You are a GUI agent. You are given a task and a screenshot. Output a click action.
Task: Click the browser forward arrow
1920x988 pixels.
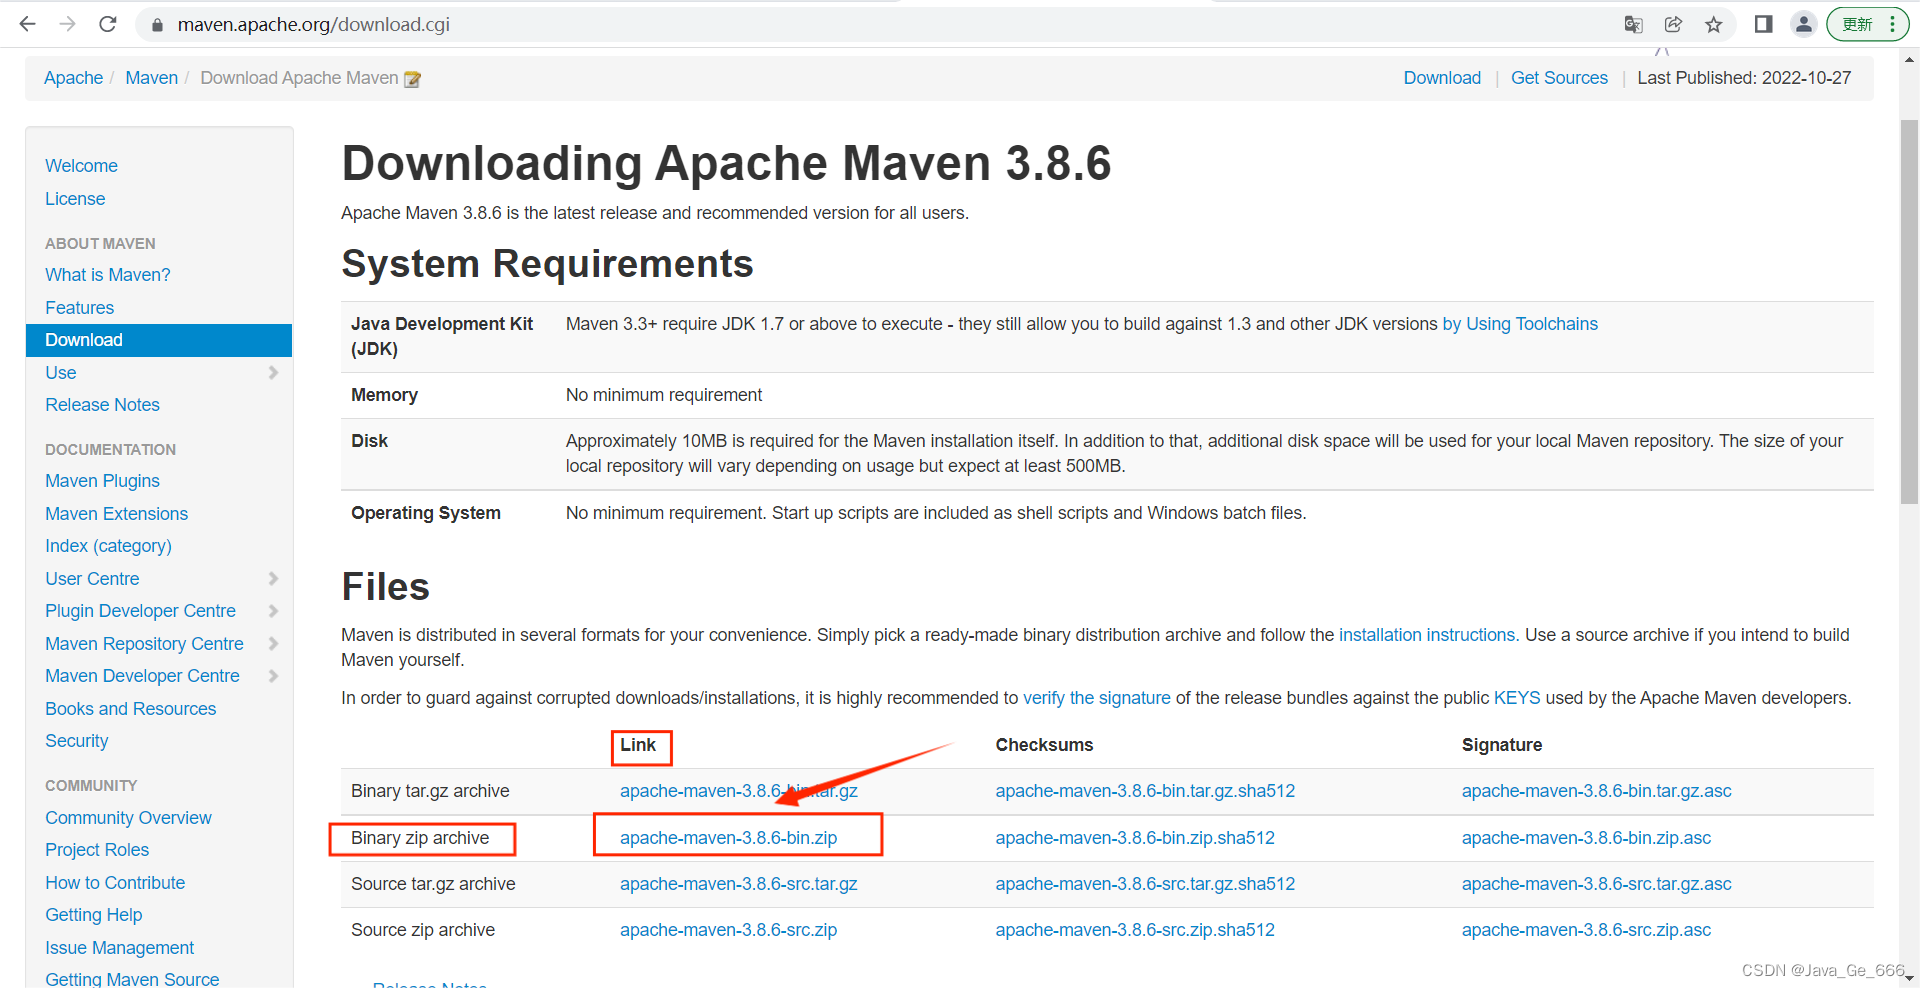(67, 24)
